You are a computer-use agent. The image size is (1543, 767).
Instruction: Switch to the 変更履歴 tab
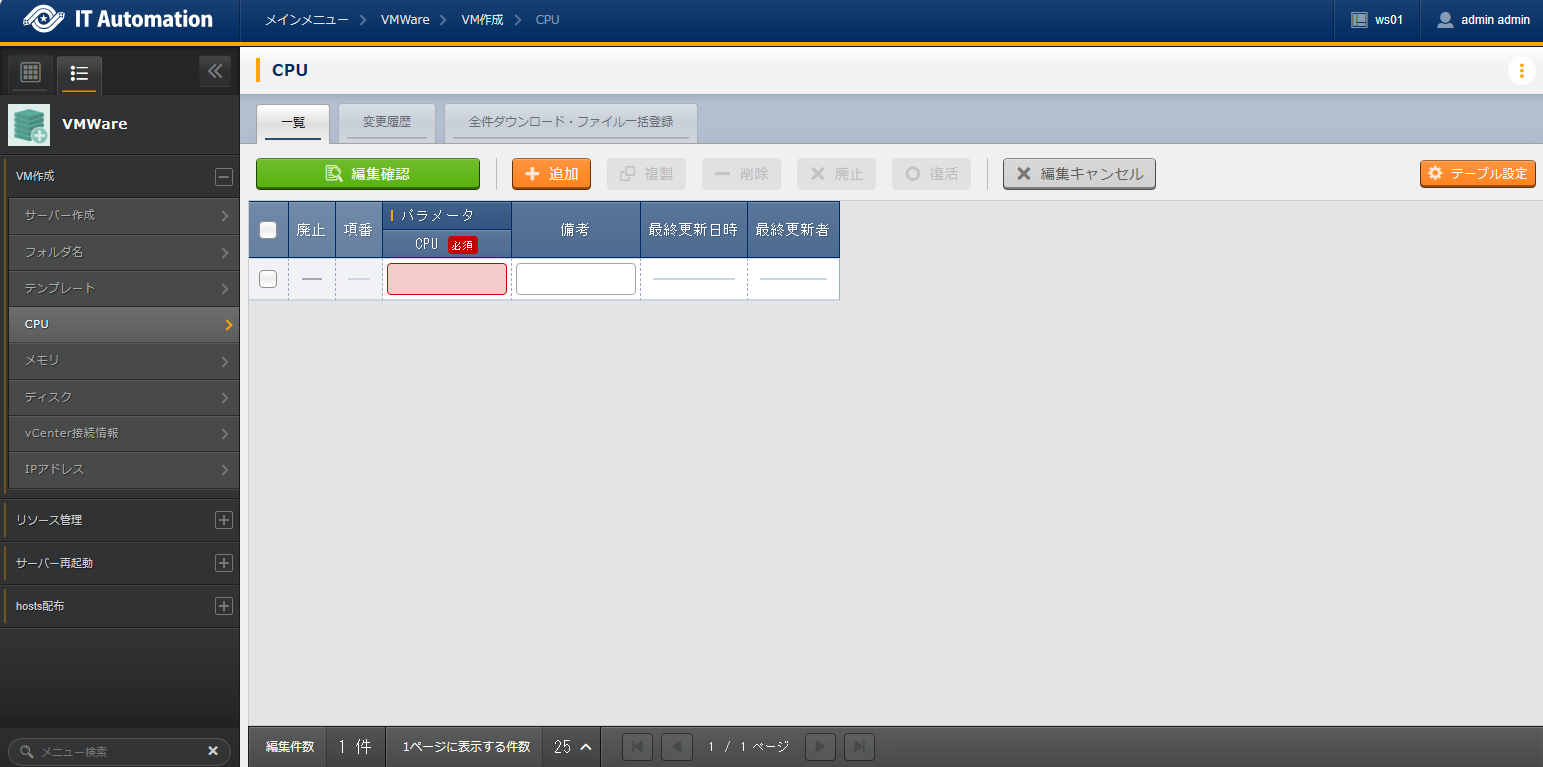click(x=387, y=122)
